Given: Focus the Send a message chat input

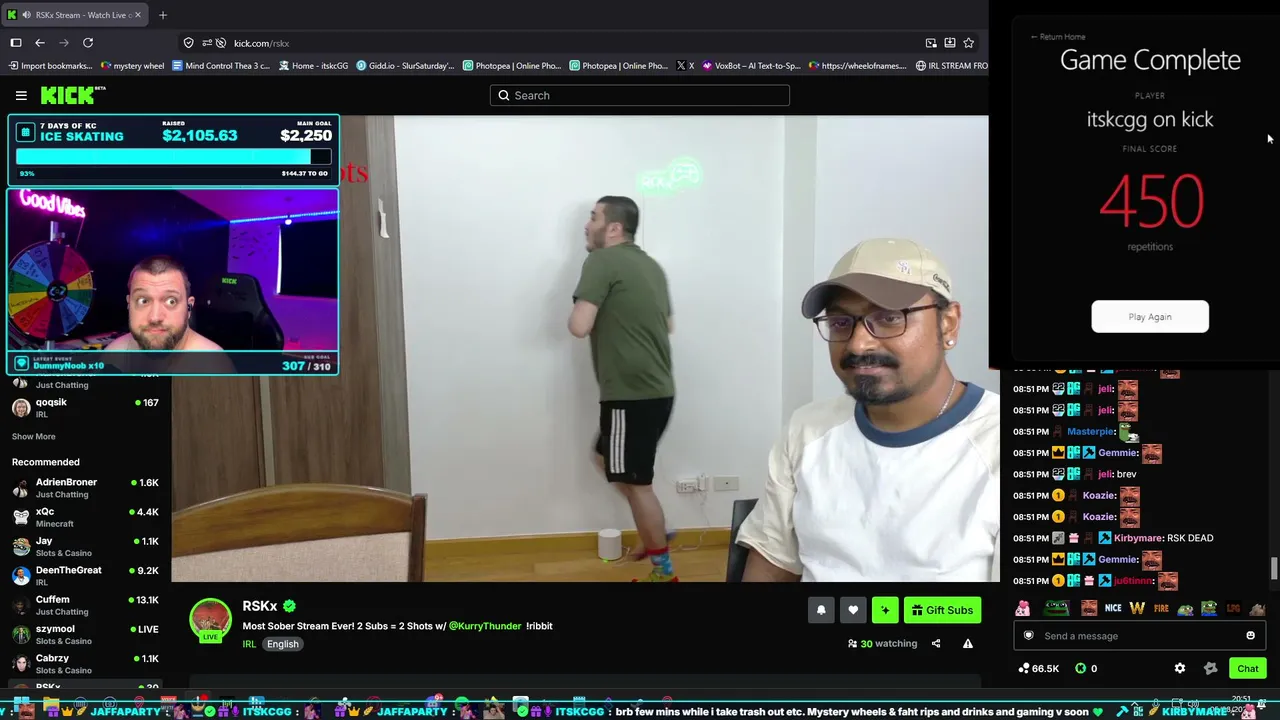Looking at the screenshot, I should (1140, 636).
